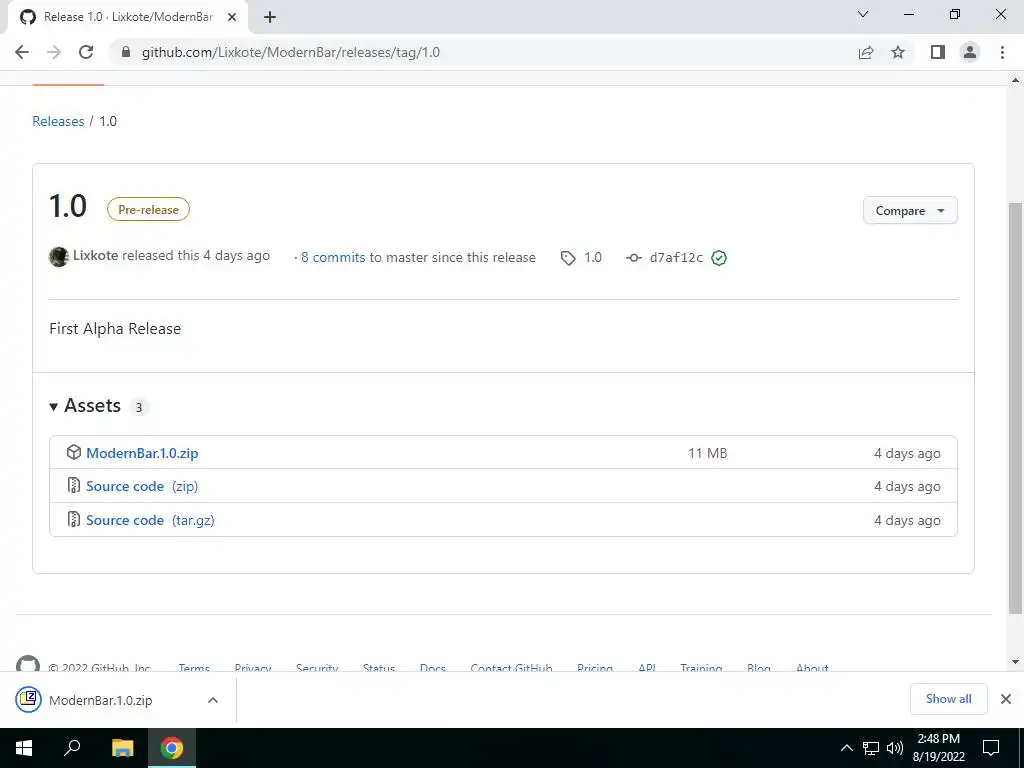Click the green verified checkmark icon
The image size is (1024, 768).
[x=719, y=258]
